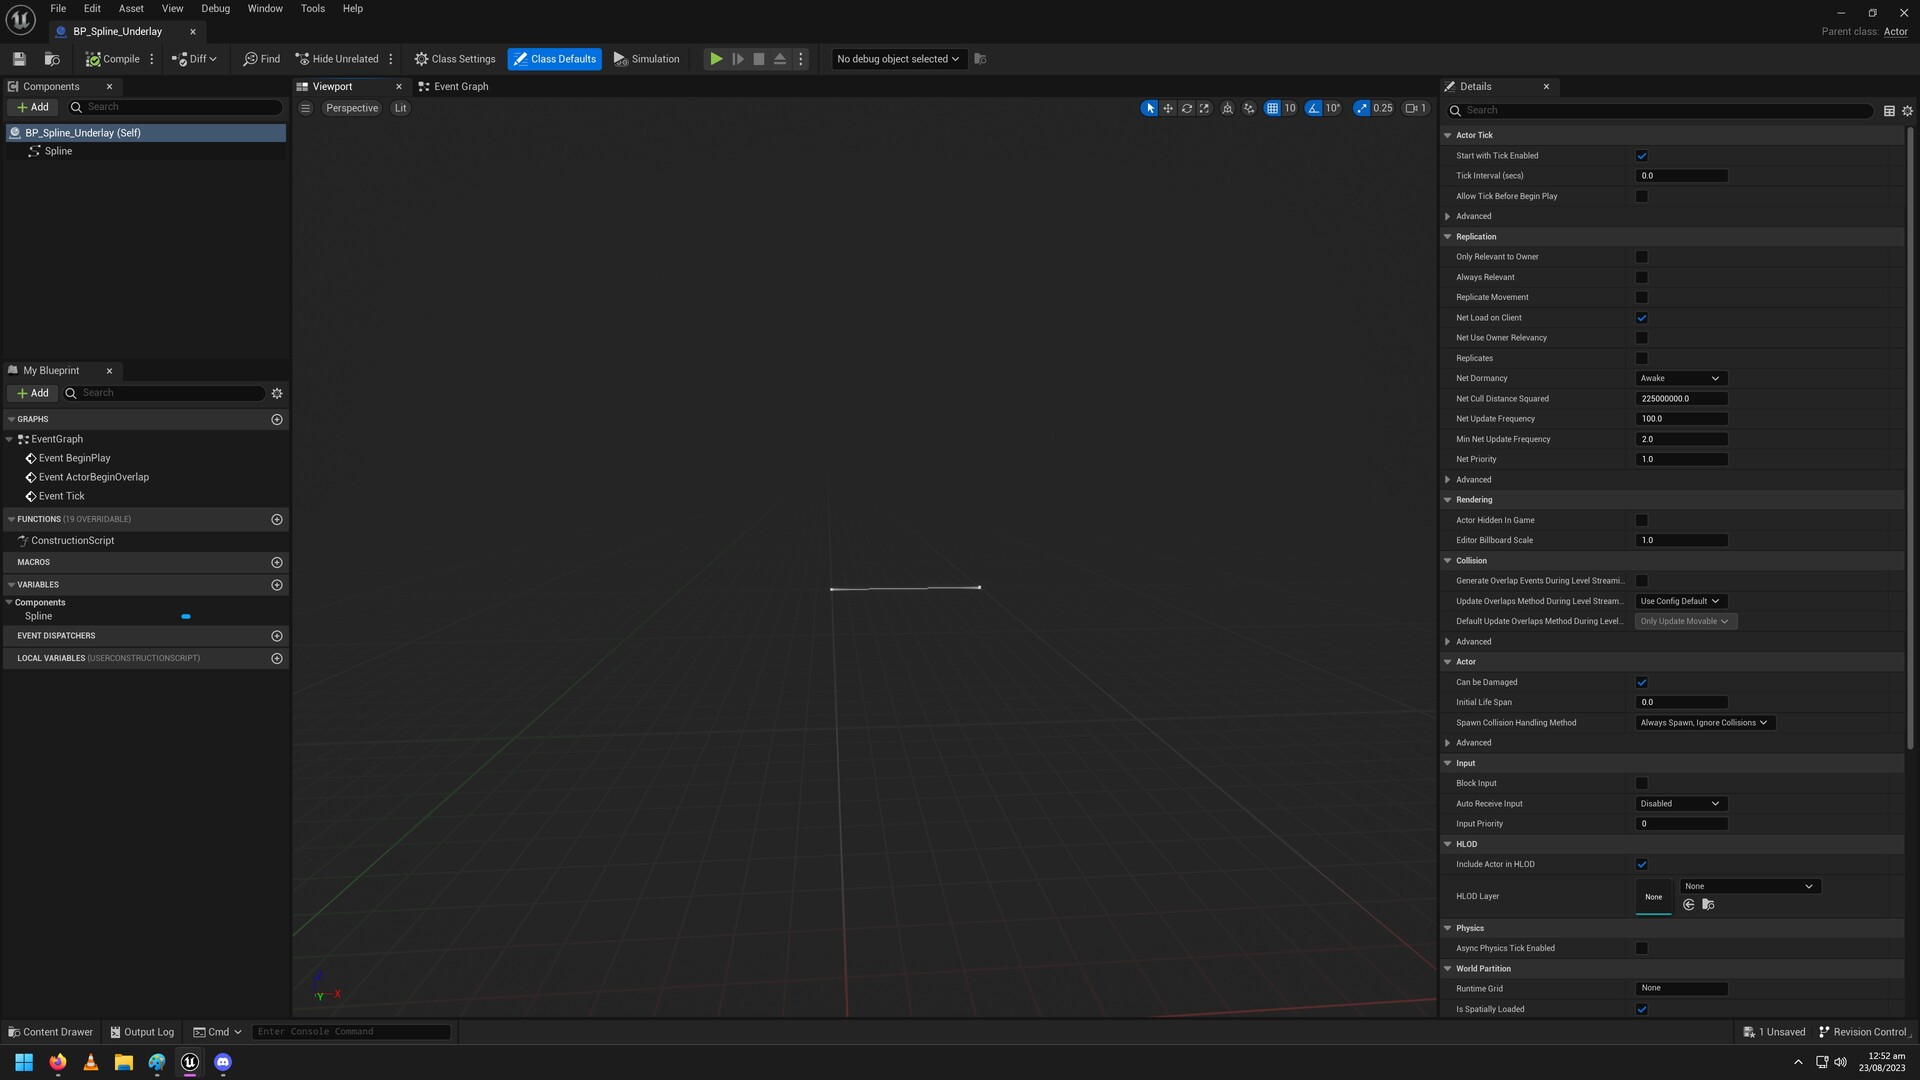
Task: Start the Simulation
Action: coord(646,58)
